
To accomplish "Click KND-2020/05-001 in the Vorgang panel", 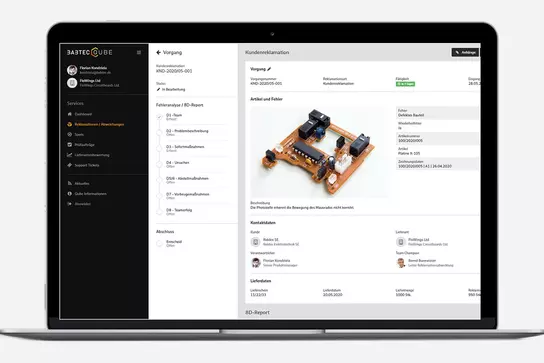I will point(174,71).
